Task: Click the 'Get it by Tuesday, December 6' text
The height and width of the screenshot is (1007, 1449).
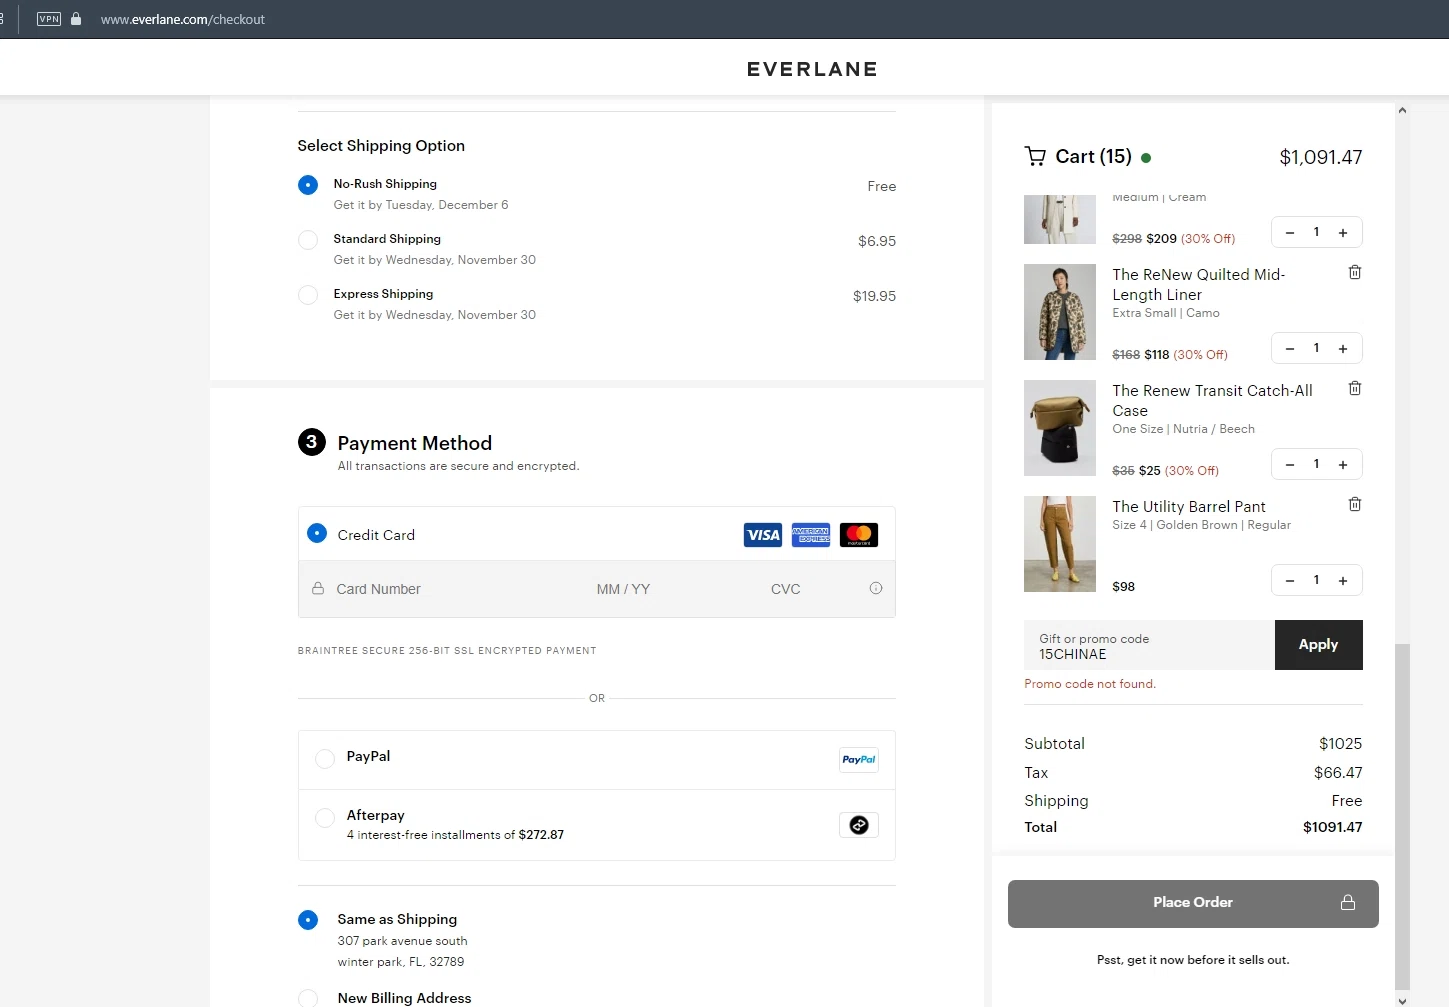Action: [x=421, y=205]
